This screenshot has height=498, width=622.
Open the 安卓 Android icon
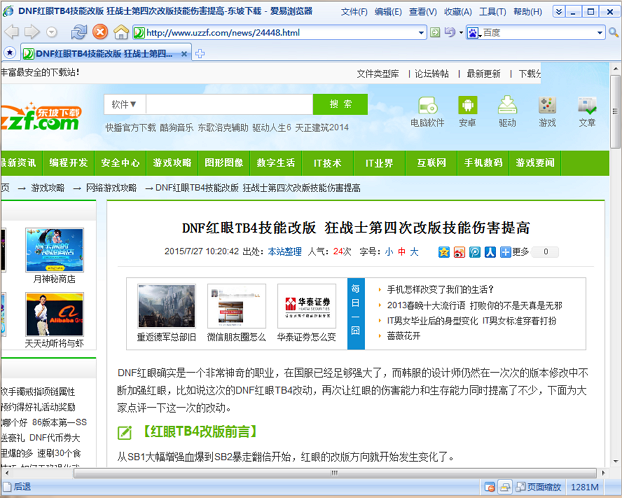467,112
